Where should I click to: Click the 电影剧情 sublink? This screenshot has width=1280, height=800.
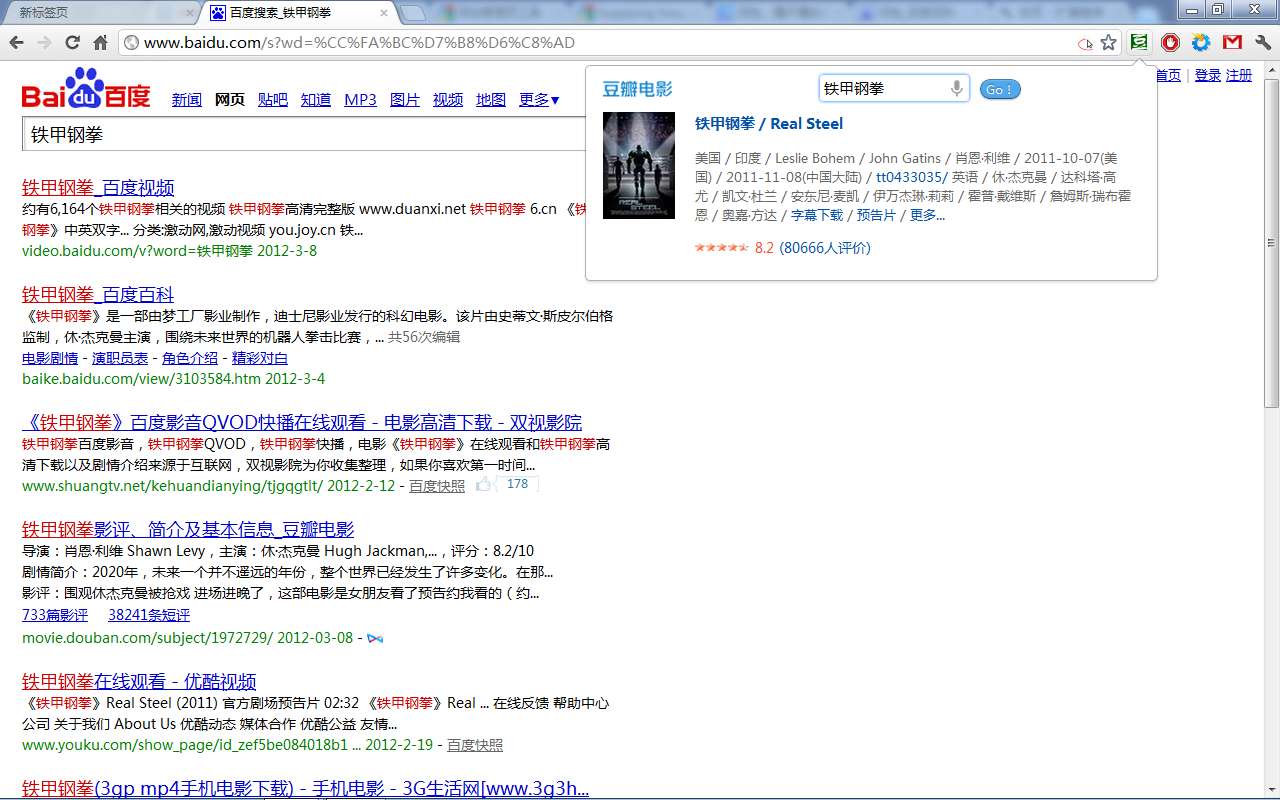point(50,358)
